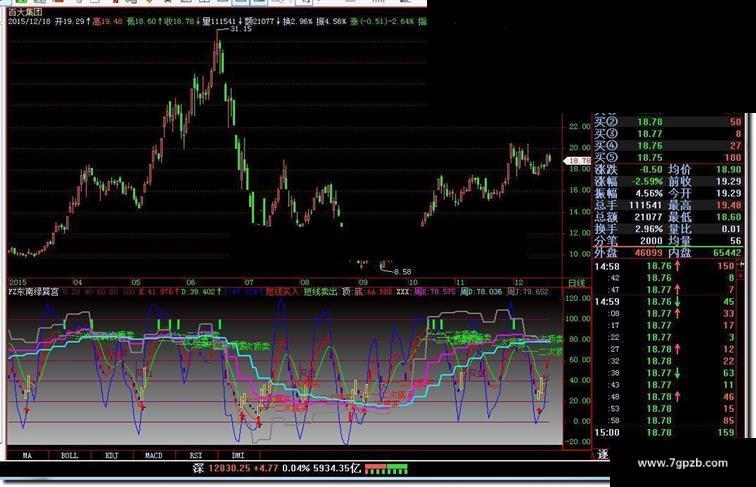756x487 pixels.
Task: Select the 14:58 tick row
Action: point(665,266)
